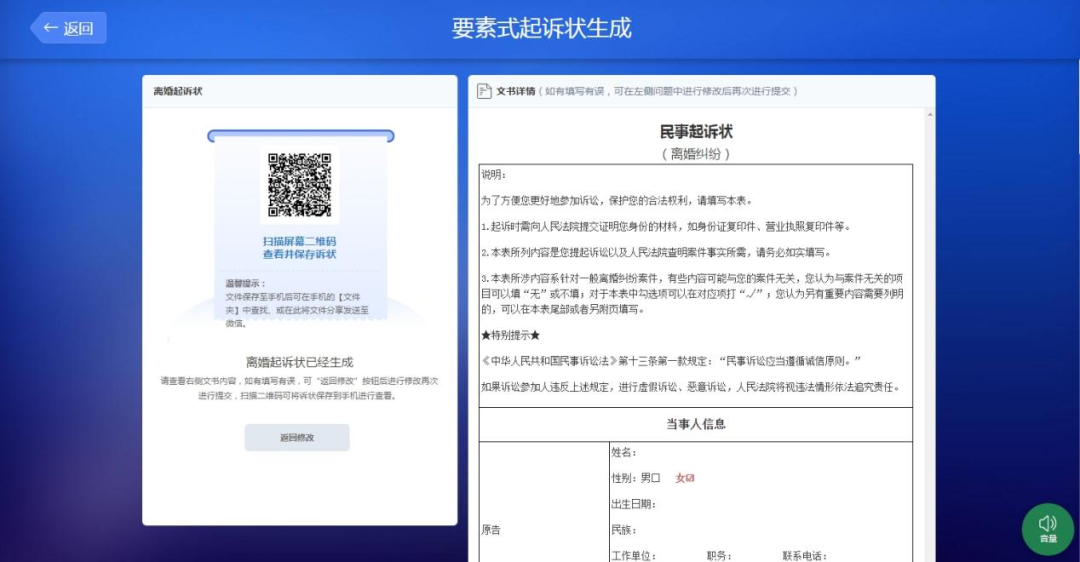Click the 文书详情 document icon
Viewport: 1080px width, 562px height.
click(x=484, y=91)
